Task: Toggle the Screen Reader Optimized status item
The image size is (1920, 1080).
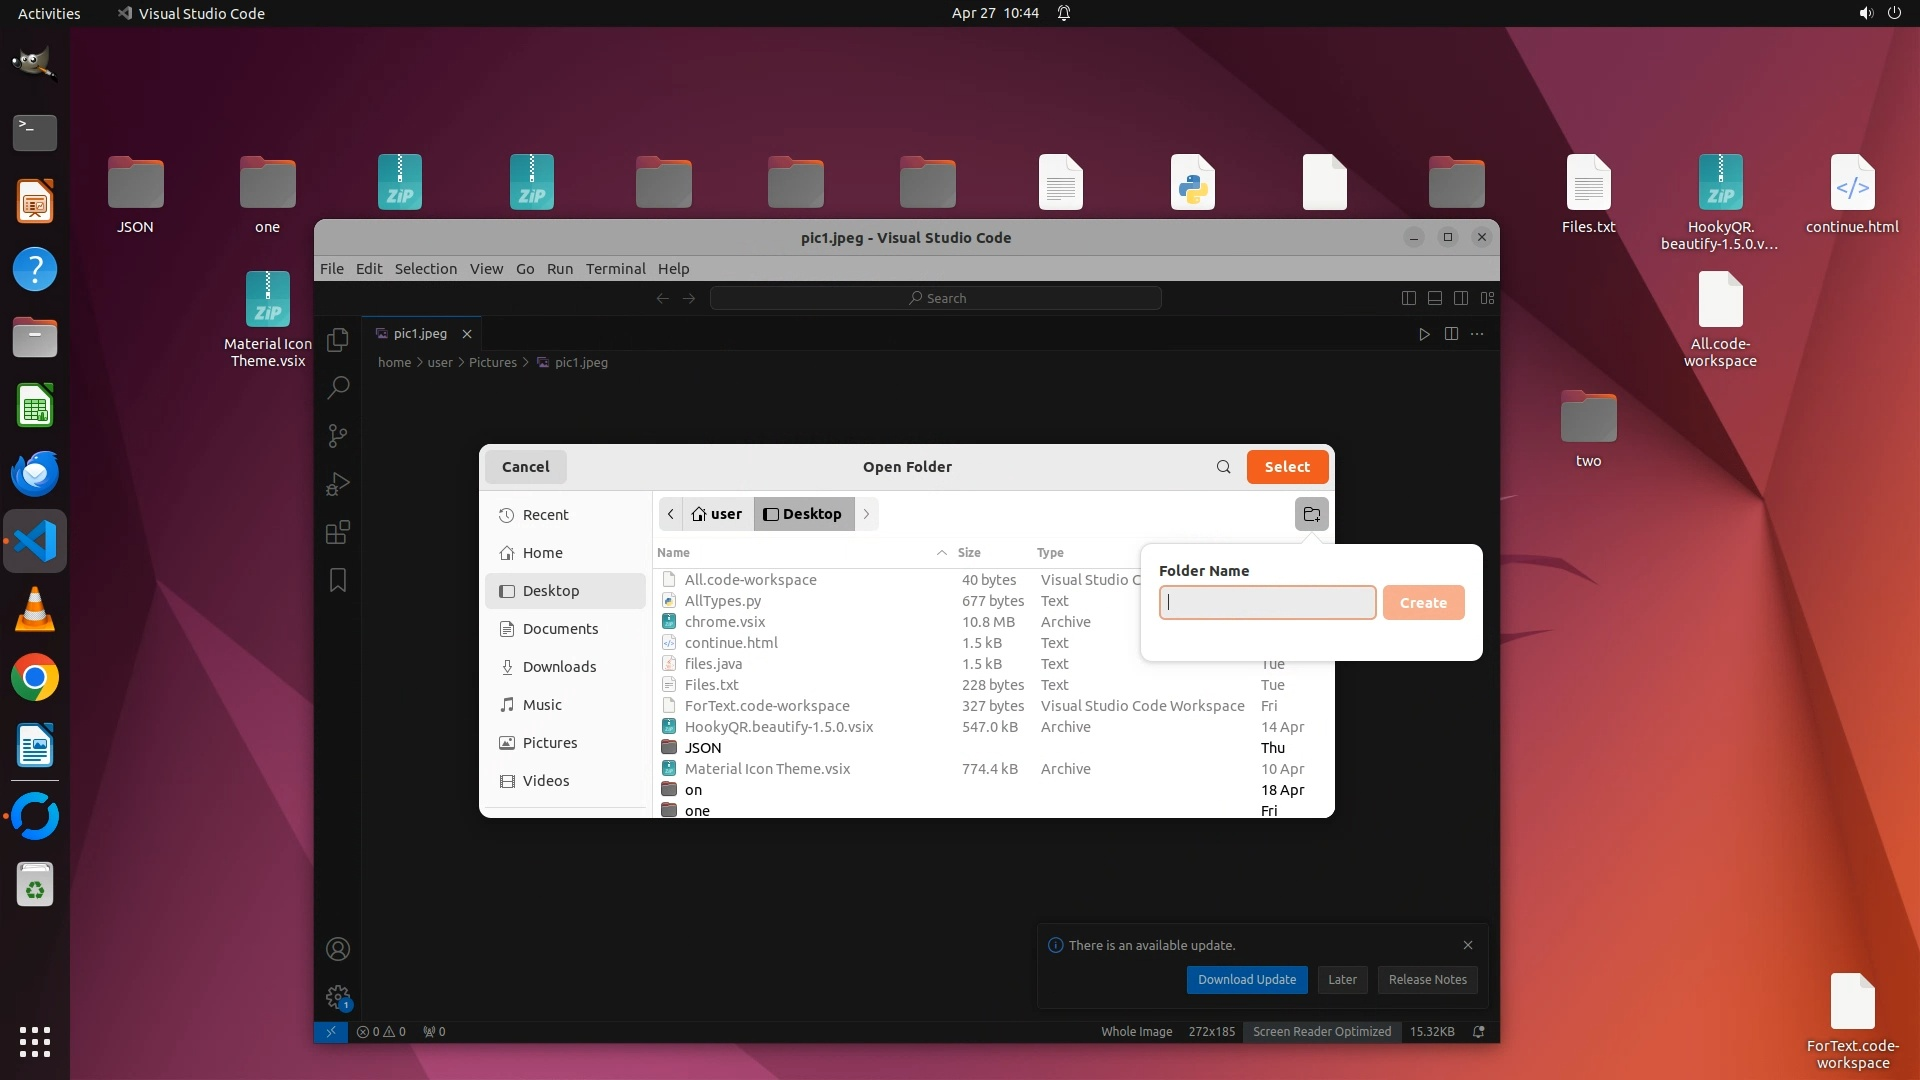Action: pos(1321,1031)
